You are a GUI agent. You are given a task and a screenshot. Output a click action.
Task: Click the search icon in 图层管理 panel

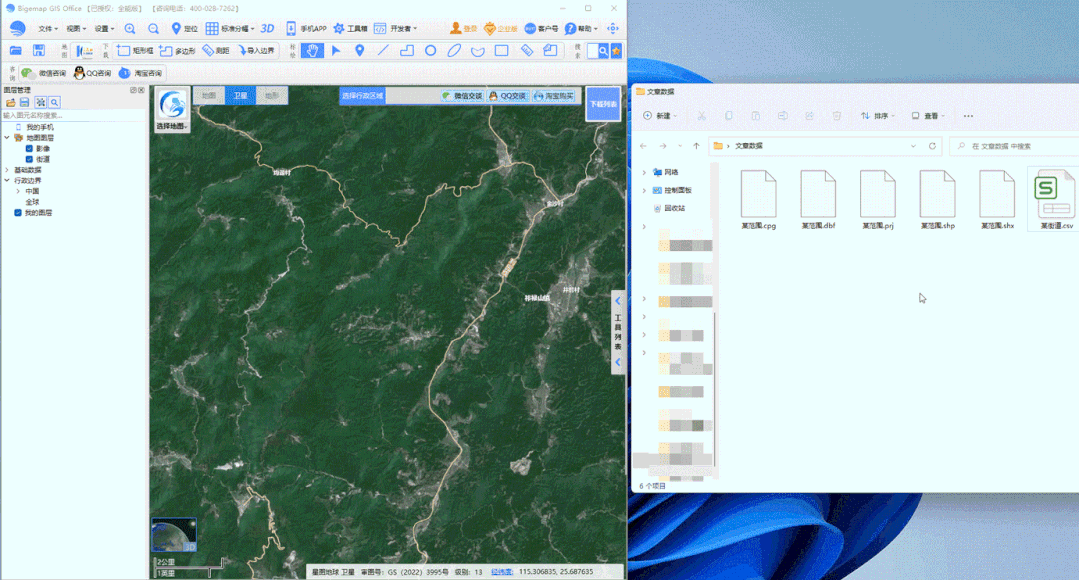(x=54, y=103)
